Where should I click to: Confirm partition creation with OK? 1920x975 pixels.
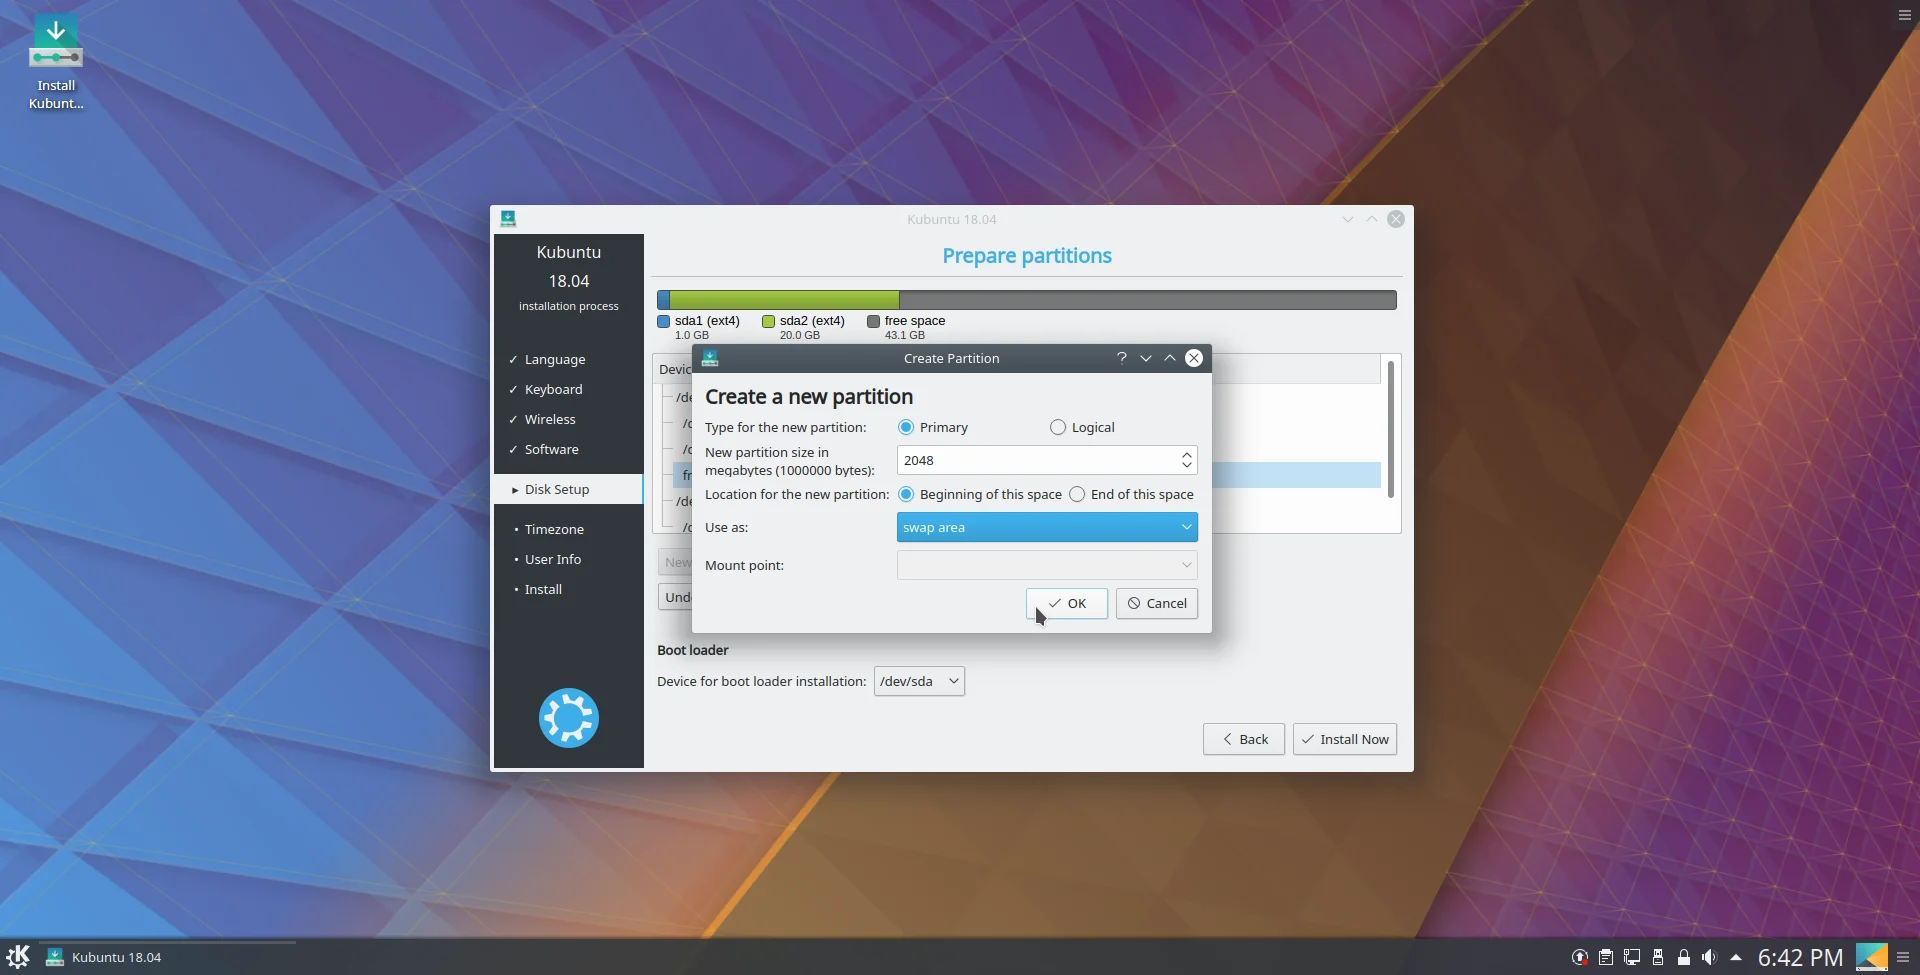[x=1067, y=603]
